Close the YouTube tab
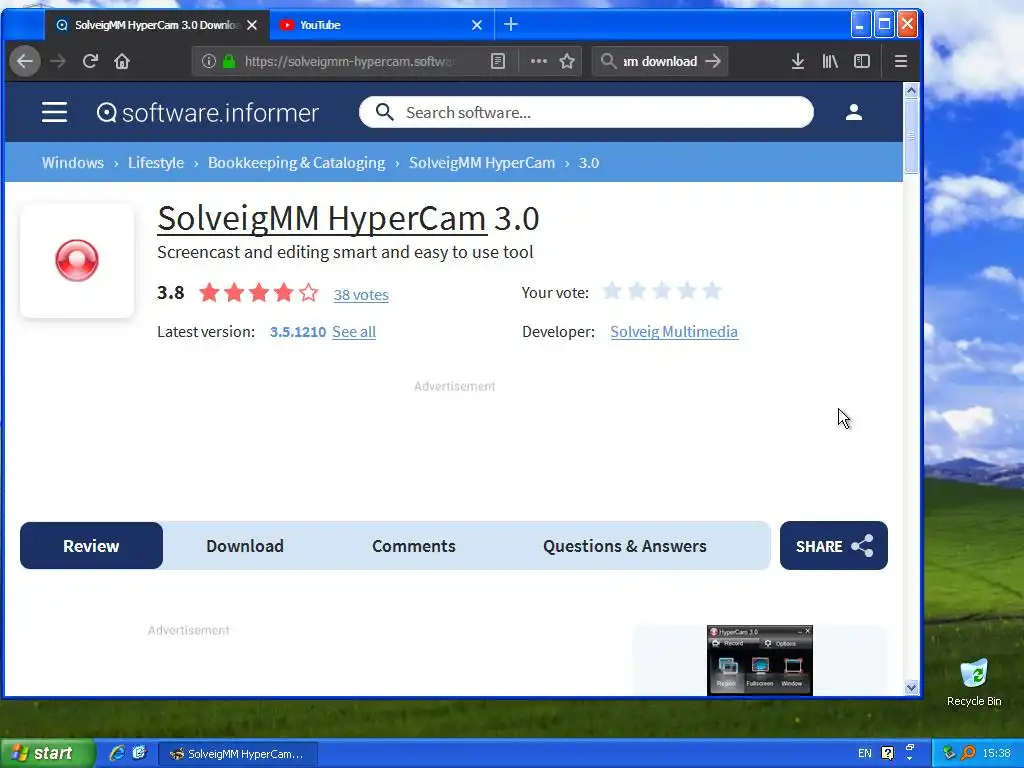This screenshot has width=1024, height=768. point(477,25)
